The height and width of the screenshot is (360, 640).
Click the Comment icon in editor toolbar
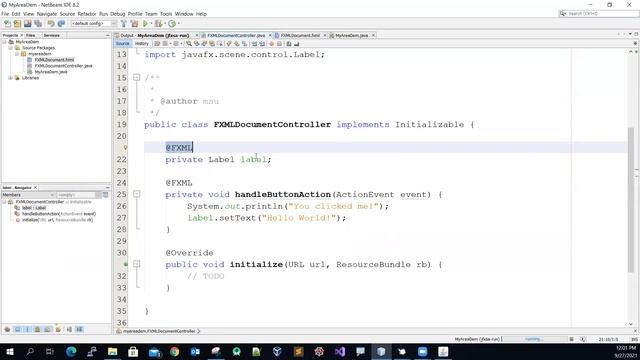(289, 44)
